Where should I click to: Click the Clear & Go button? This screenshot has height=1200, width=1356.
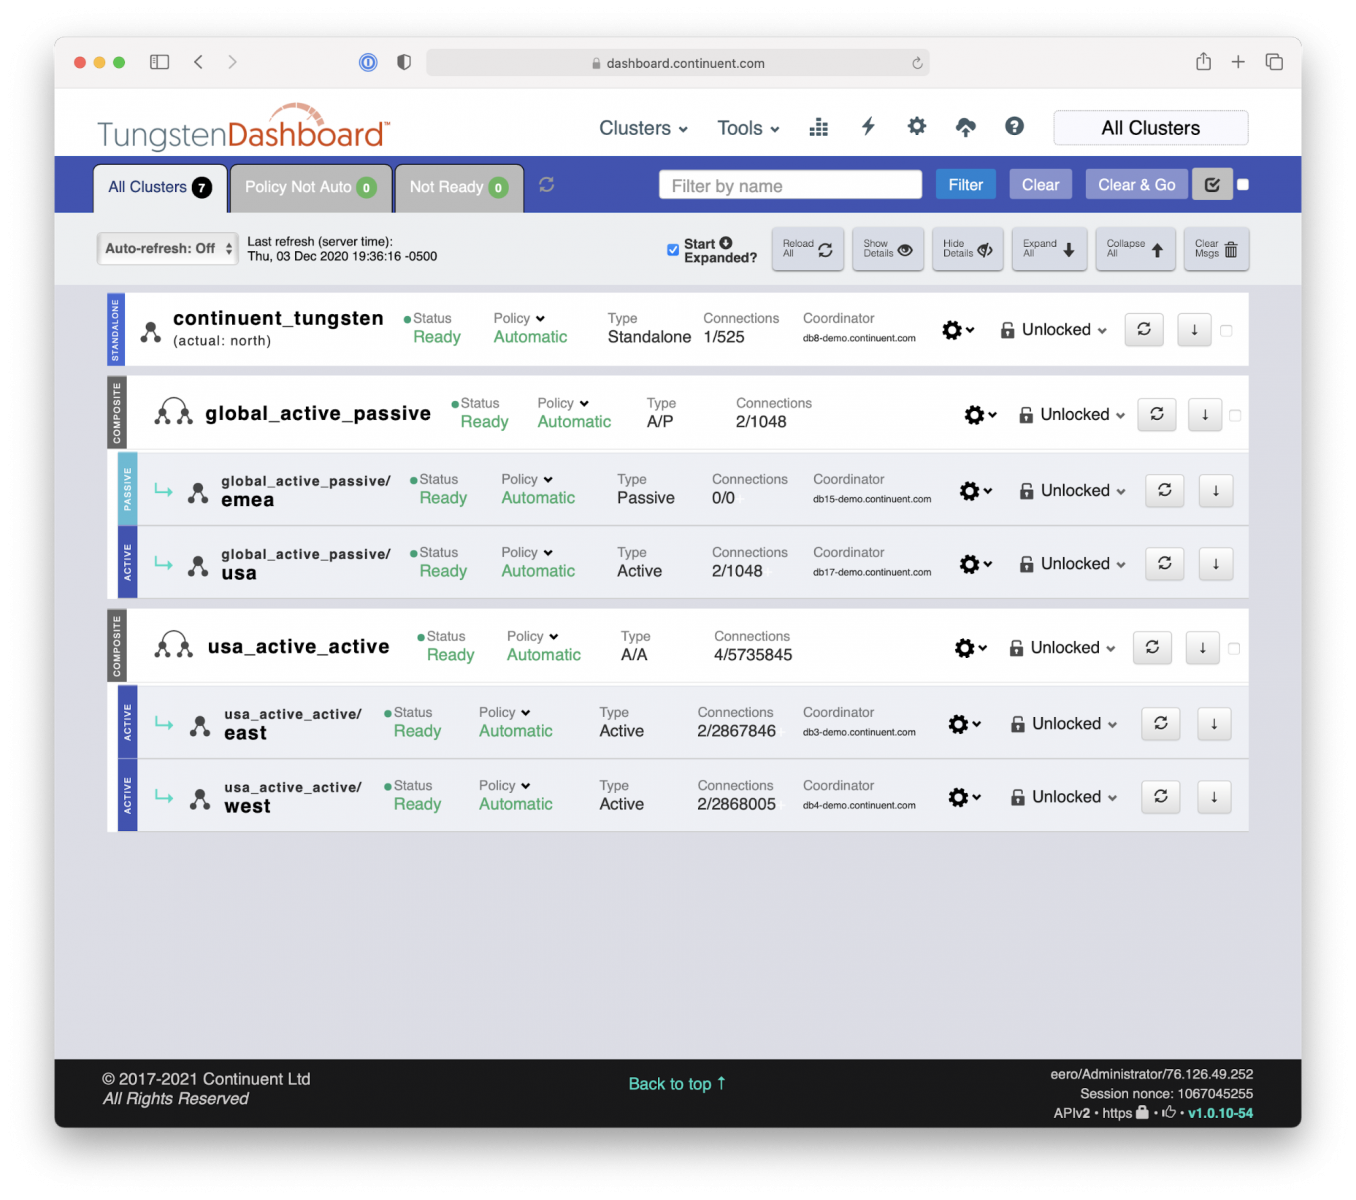point(1136,185)
